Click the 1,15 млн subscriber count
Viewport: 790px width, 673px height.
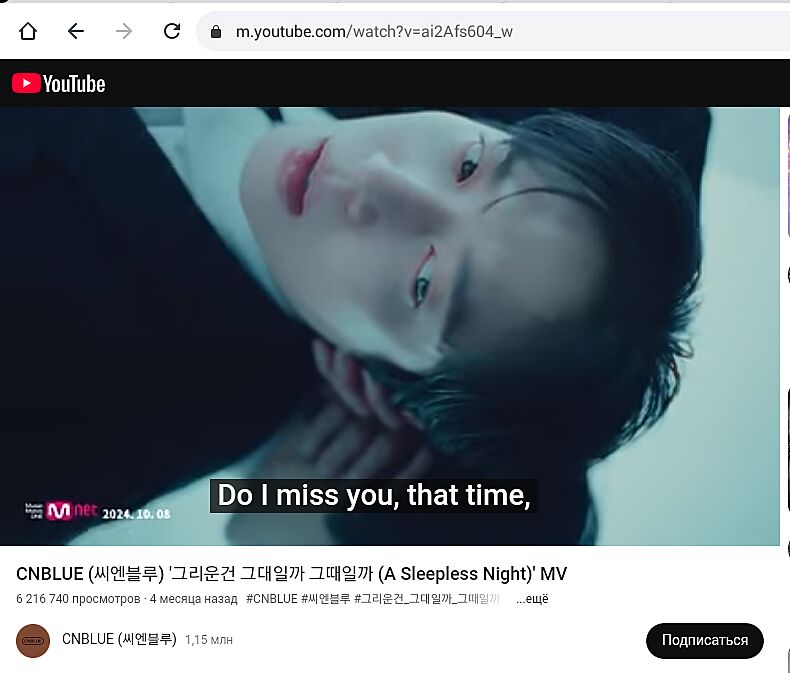point(209,640)
